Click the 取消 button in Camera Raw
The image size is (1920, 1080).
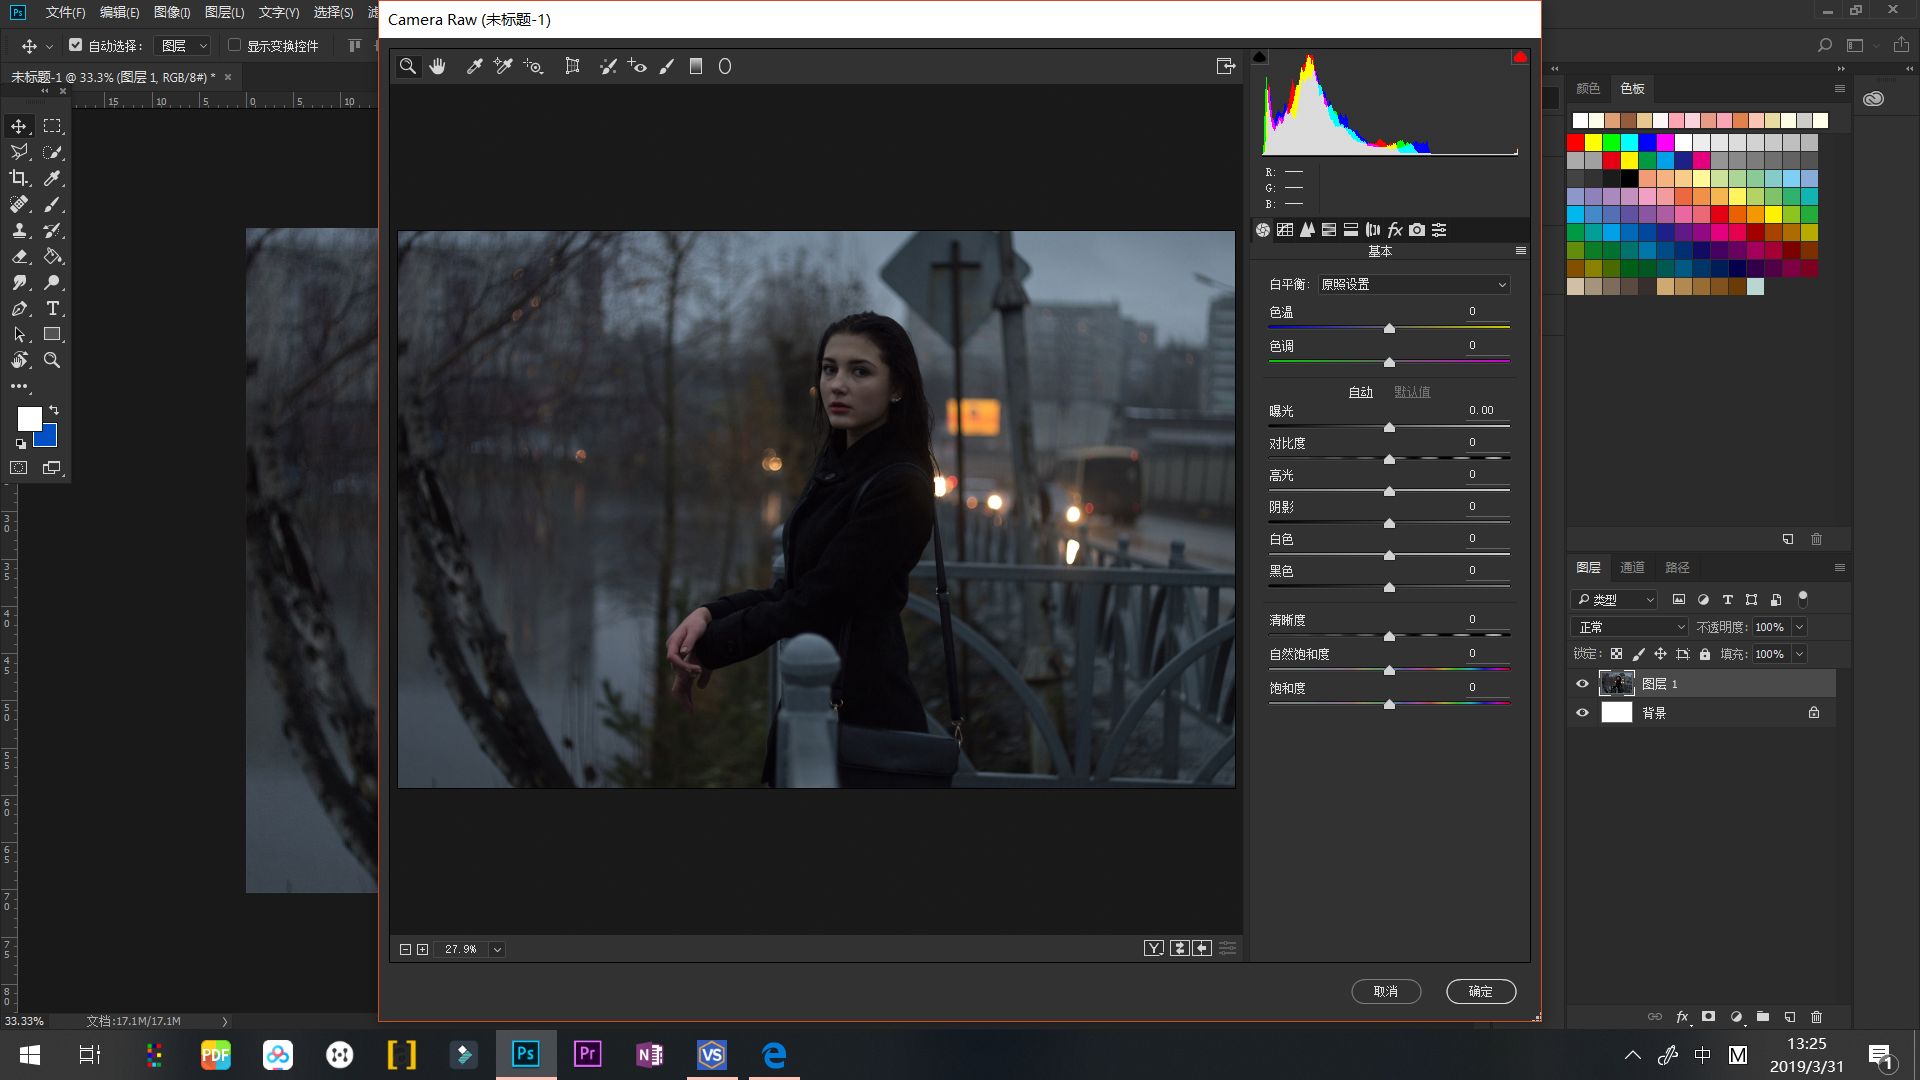pyautogui.click(x=1386, y=991)
